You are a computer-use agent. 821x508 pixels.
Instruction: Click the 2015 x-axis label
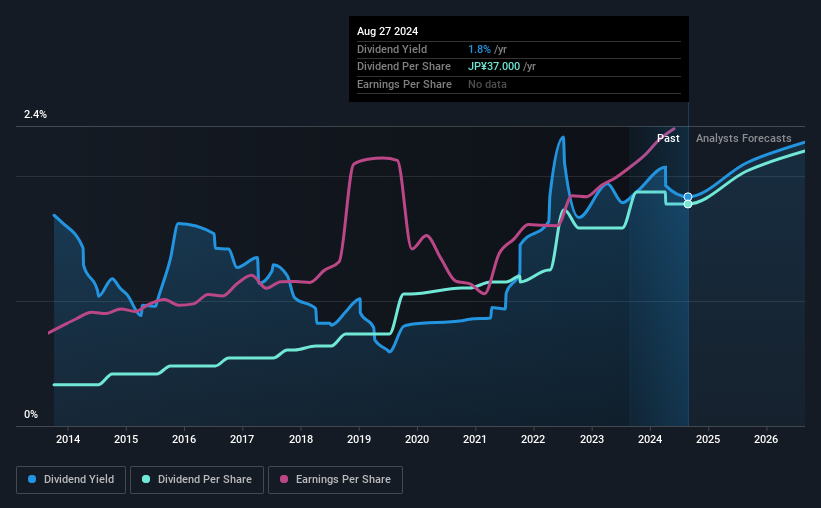[x=126, y=439]
